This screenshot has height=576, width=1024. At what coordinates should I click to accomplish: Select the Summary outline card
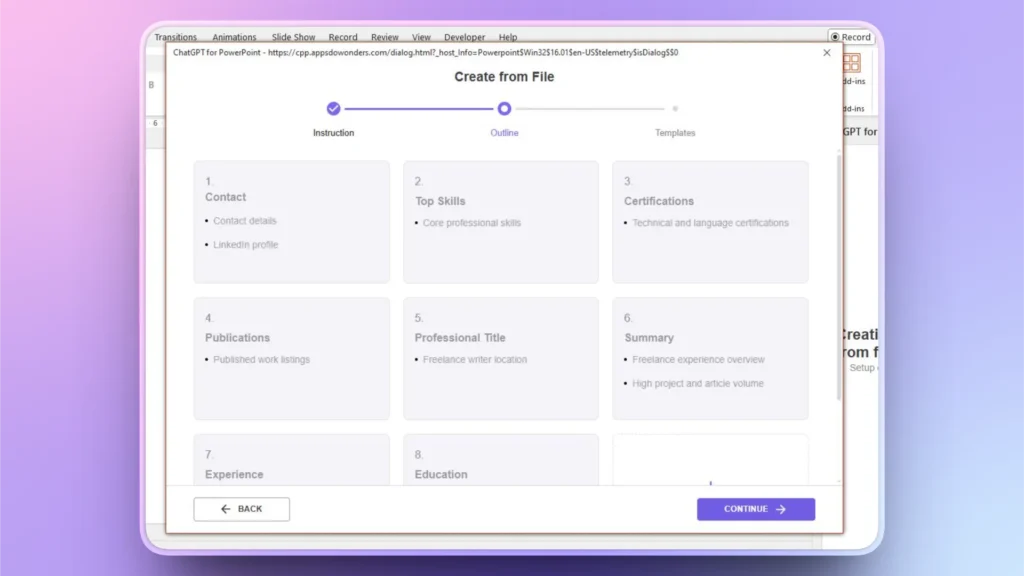pyautogui.click(x=710, y=357)
